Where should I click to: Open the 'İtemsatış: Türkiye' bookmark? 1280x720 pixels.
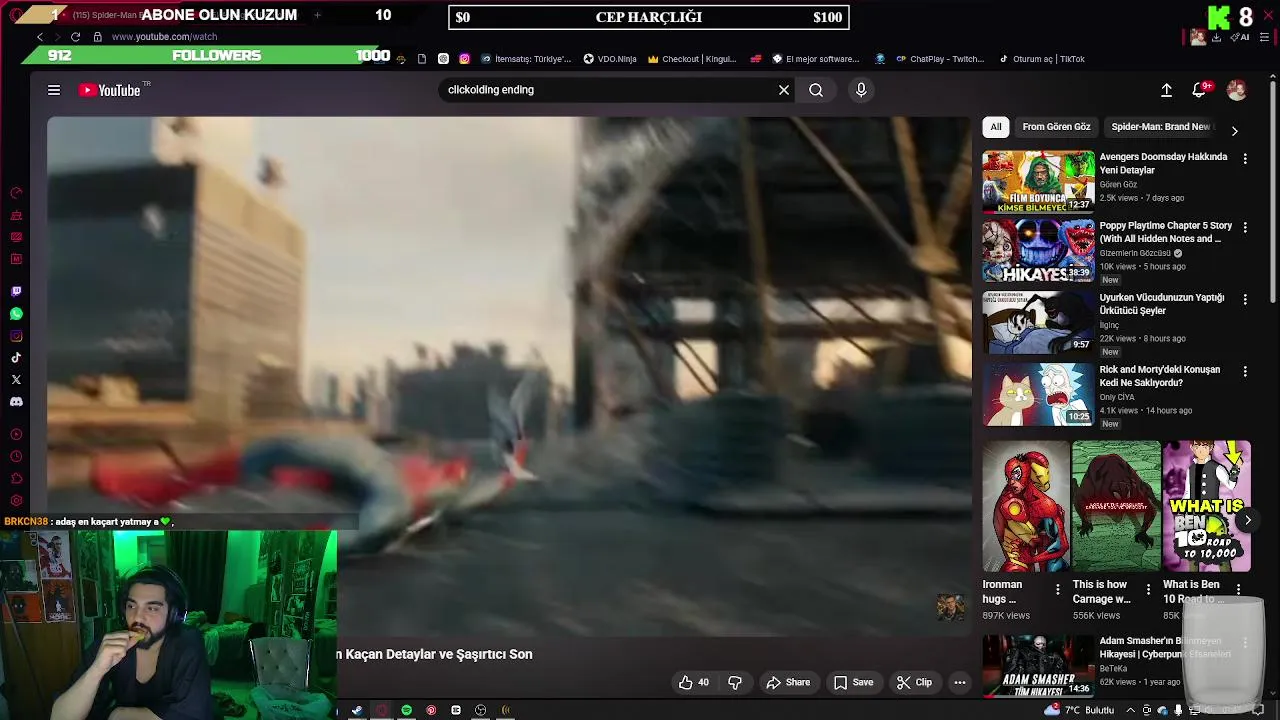click(526, 59)
